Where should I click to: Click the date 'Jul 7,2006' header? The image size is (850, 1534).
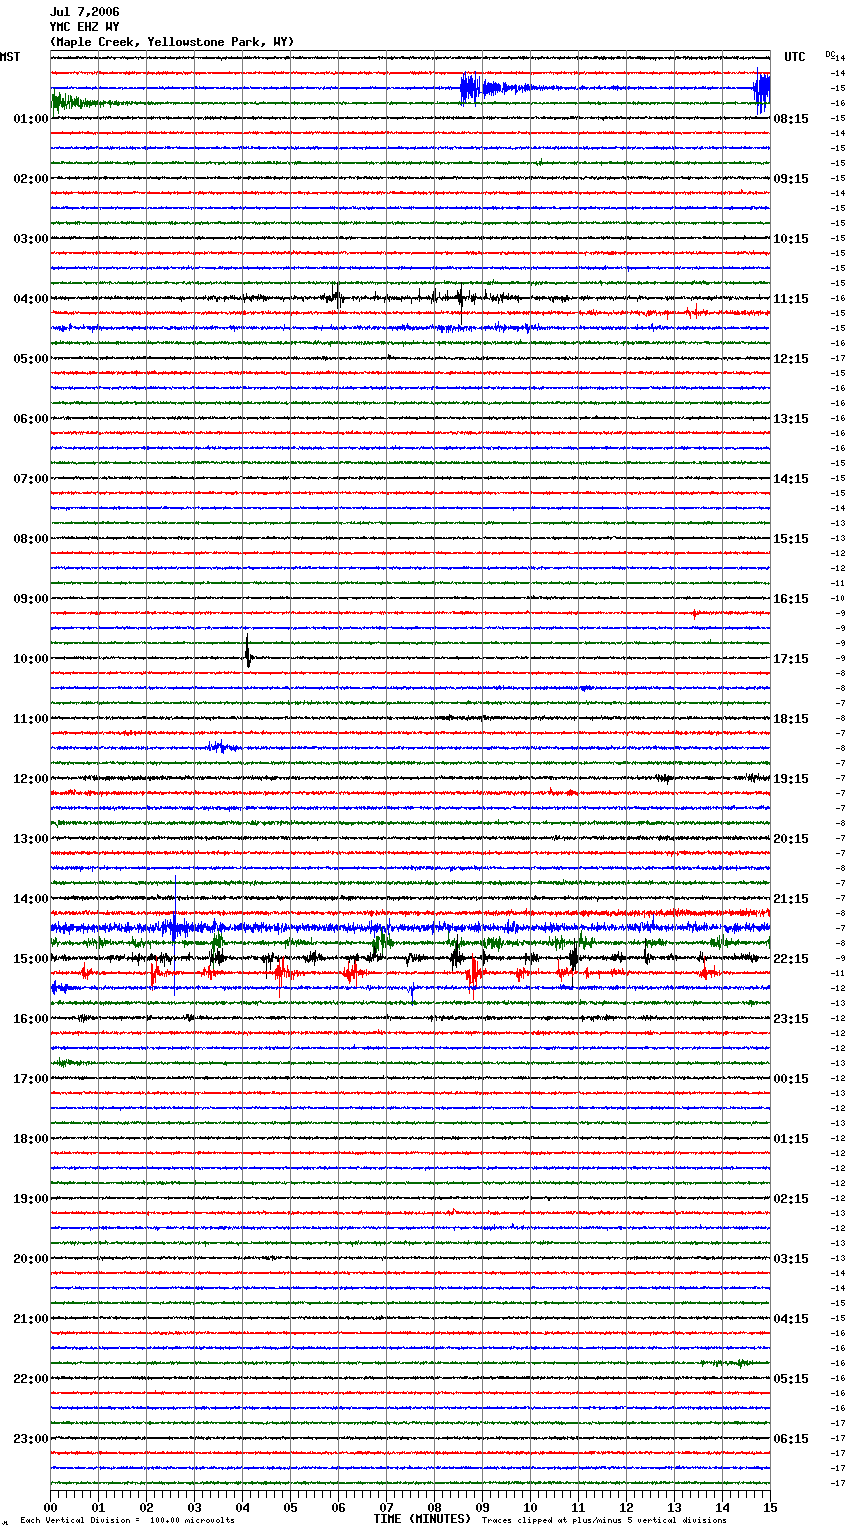click(85, 12)
